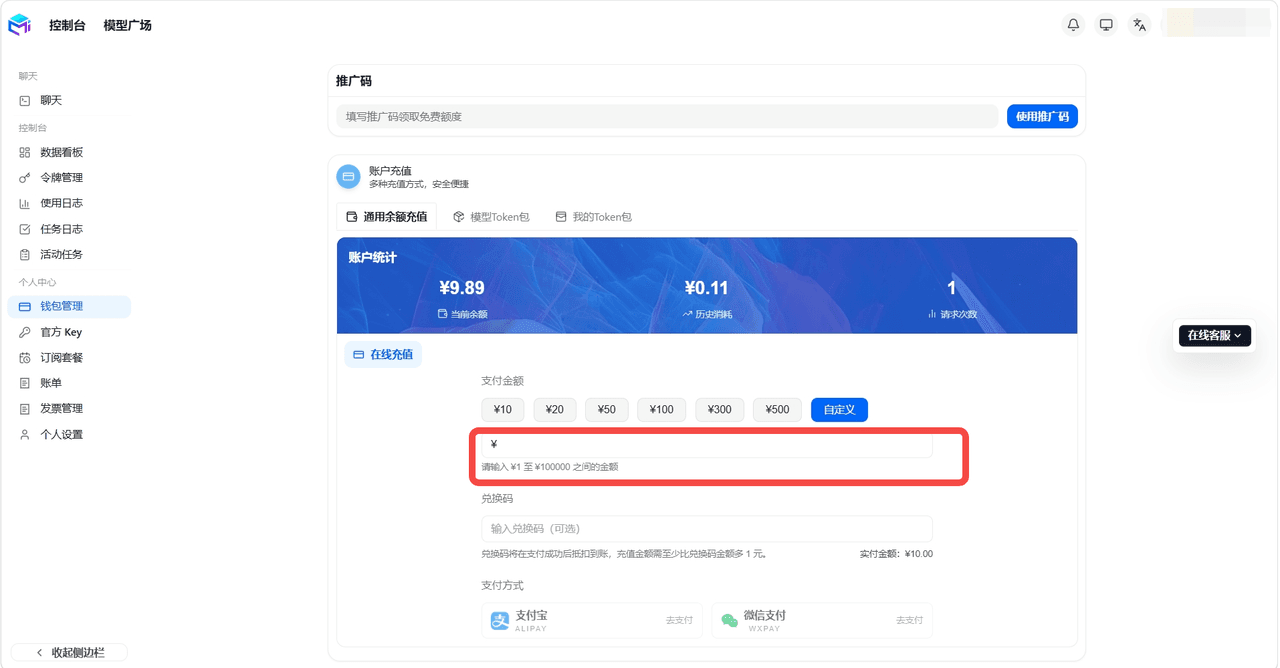
Task: Click the clipboard icon beside 活动任务
Action: pyautogui.click(x=25, y=255)
